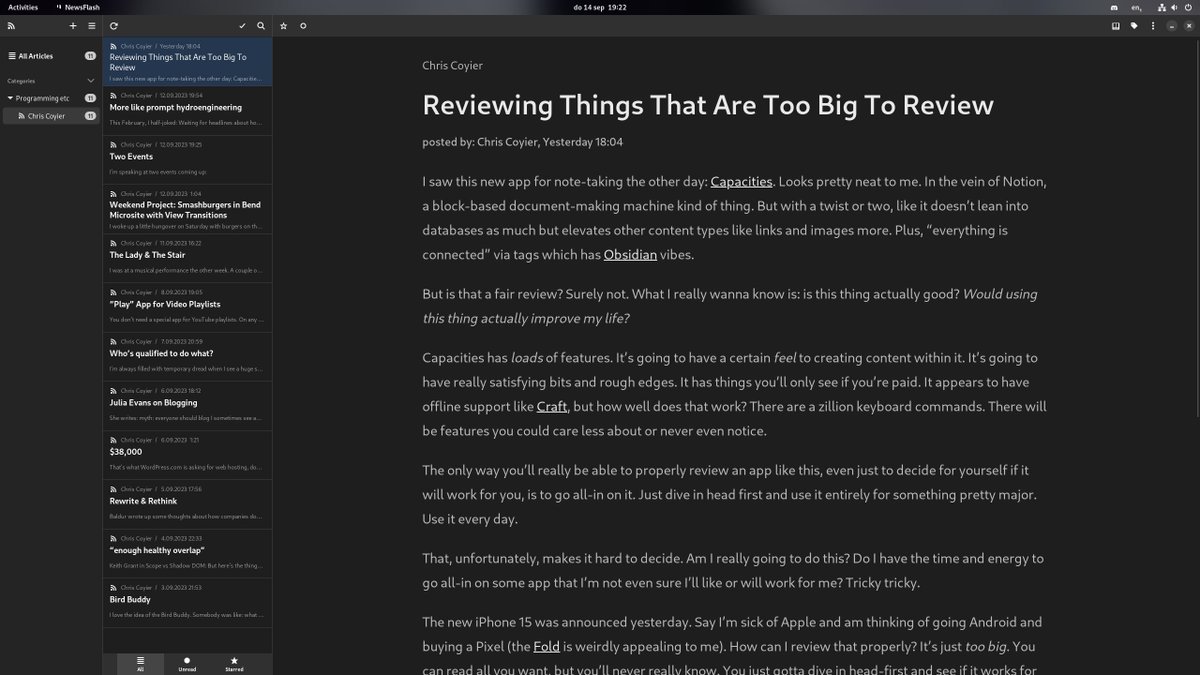Follow the Capacities link

click(x=741, y=182)
